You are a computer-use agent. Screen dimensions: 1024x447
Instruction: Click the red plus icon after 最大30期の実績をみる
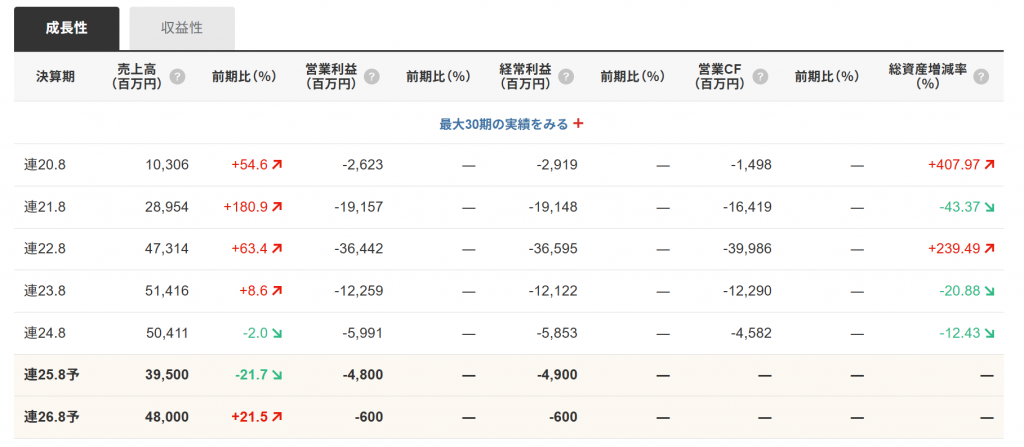pyautogui.click(x=578, y=124)
